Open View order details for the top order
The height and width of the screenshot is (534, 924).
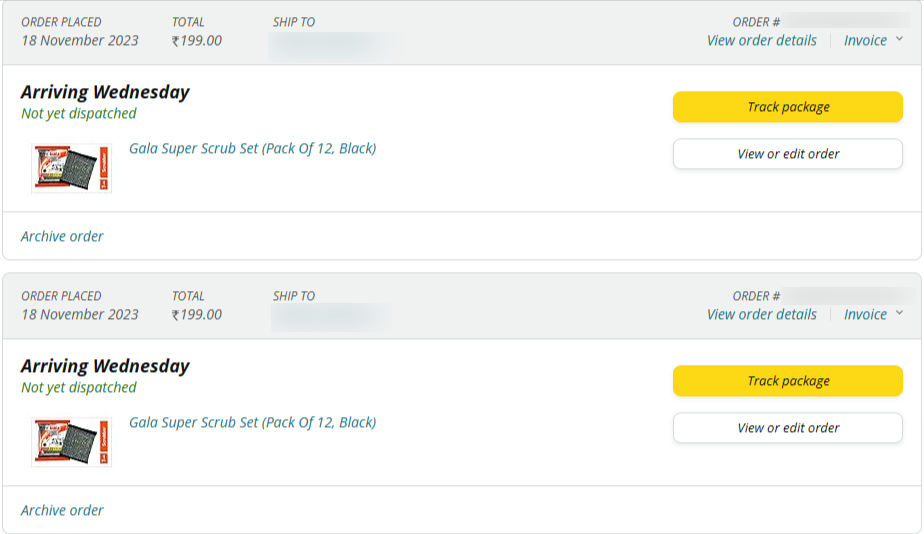point(761,41)
